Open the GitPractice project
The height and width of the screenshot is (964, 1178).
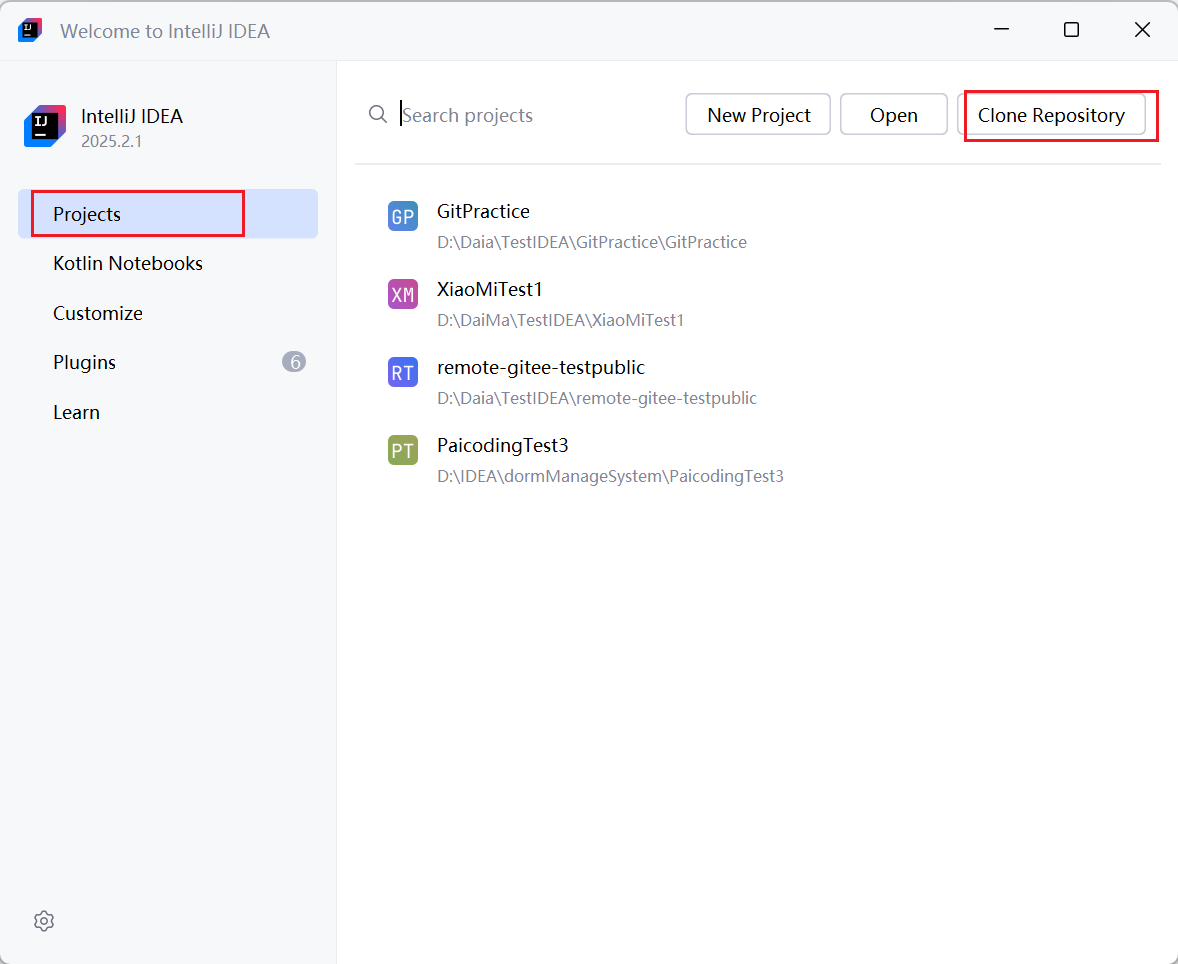click(x=757, y=226)
